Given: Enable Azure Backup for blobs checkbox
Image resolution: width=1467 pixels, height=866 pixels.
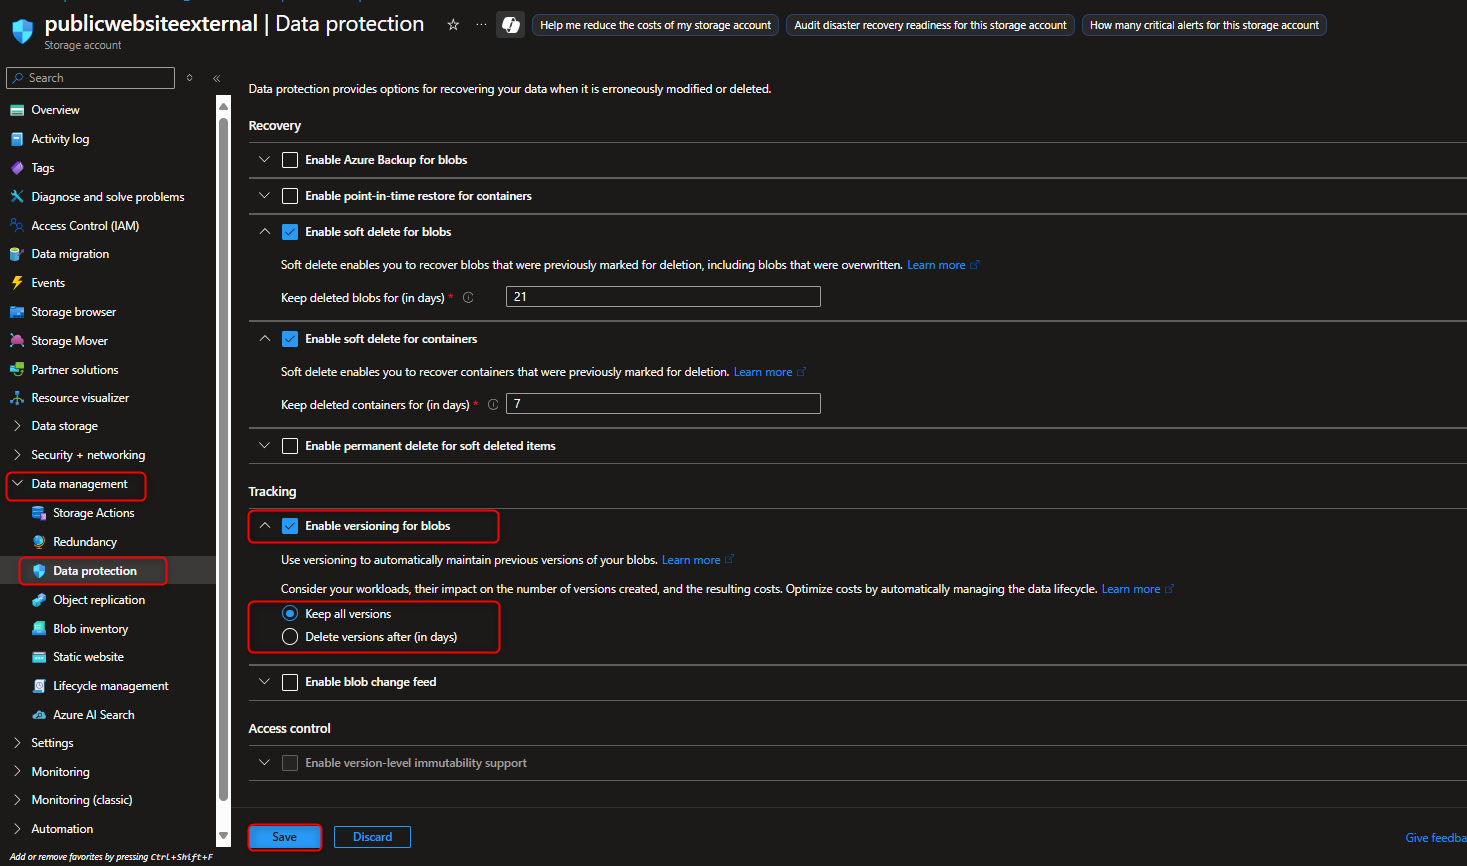Looking at the screenshot, I should 290,160.
